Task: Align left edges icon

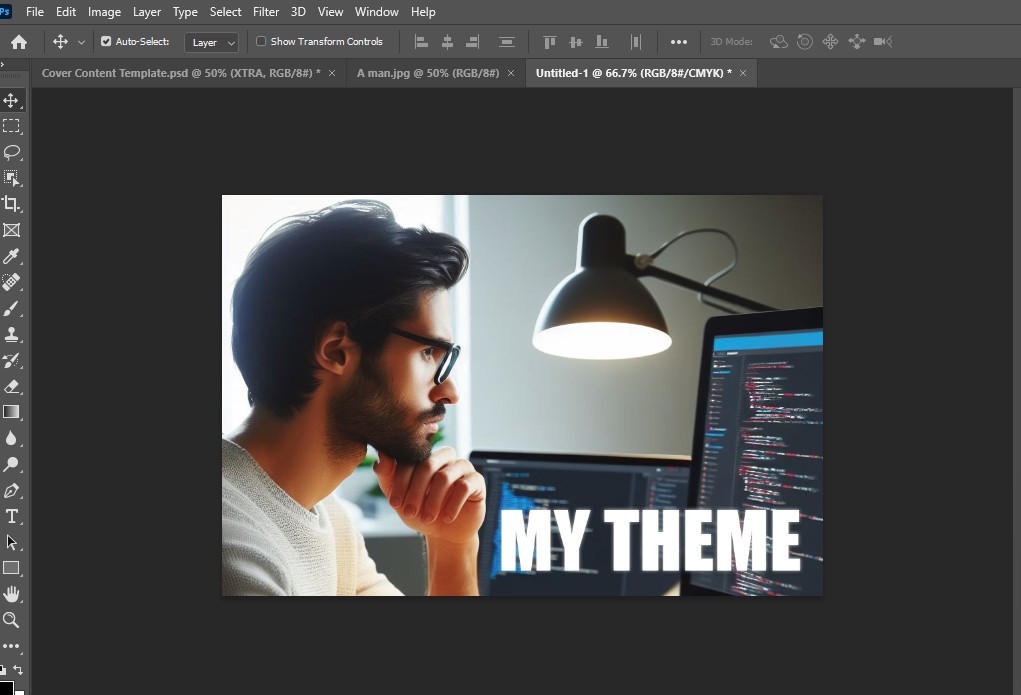Action: coord(421,42)
